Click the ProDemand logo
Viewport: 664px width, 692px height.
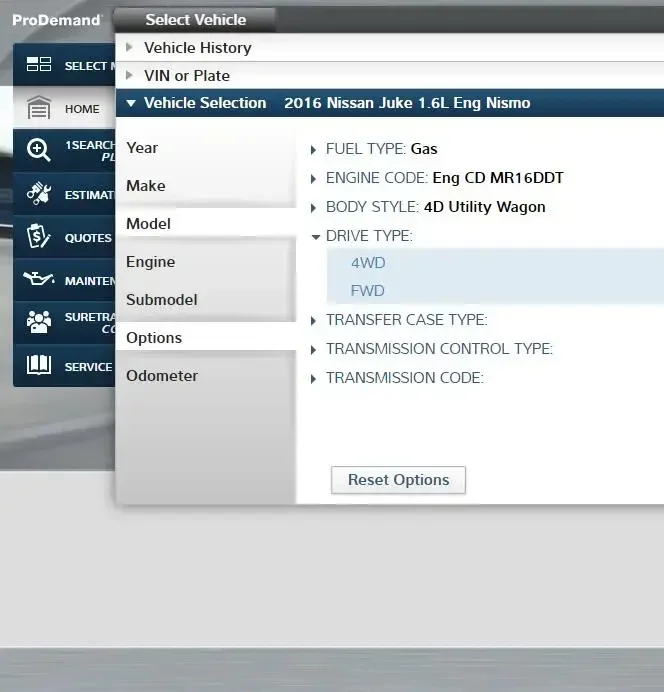tap(57, 20)
